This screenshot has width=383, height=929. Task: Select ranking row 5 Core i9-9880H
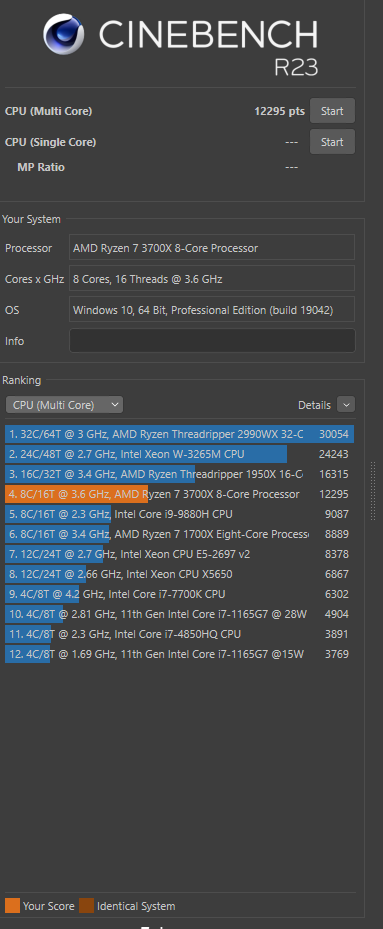point(180,514)
